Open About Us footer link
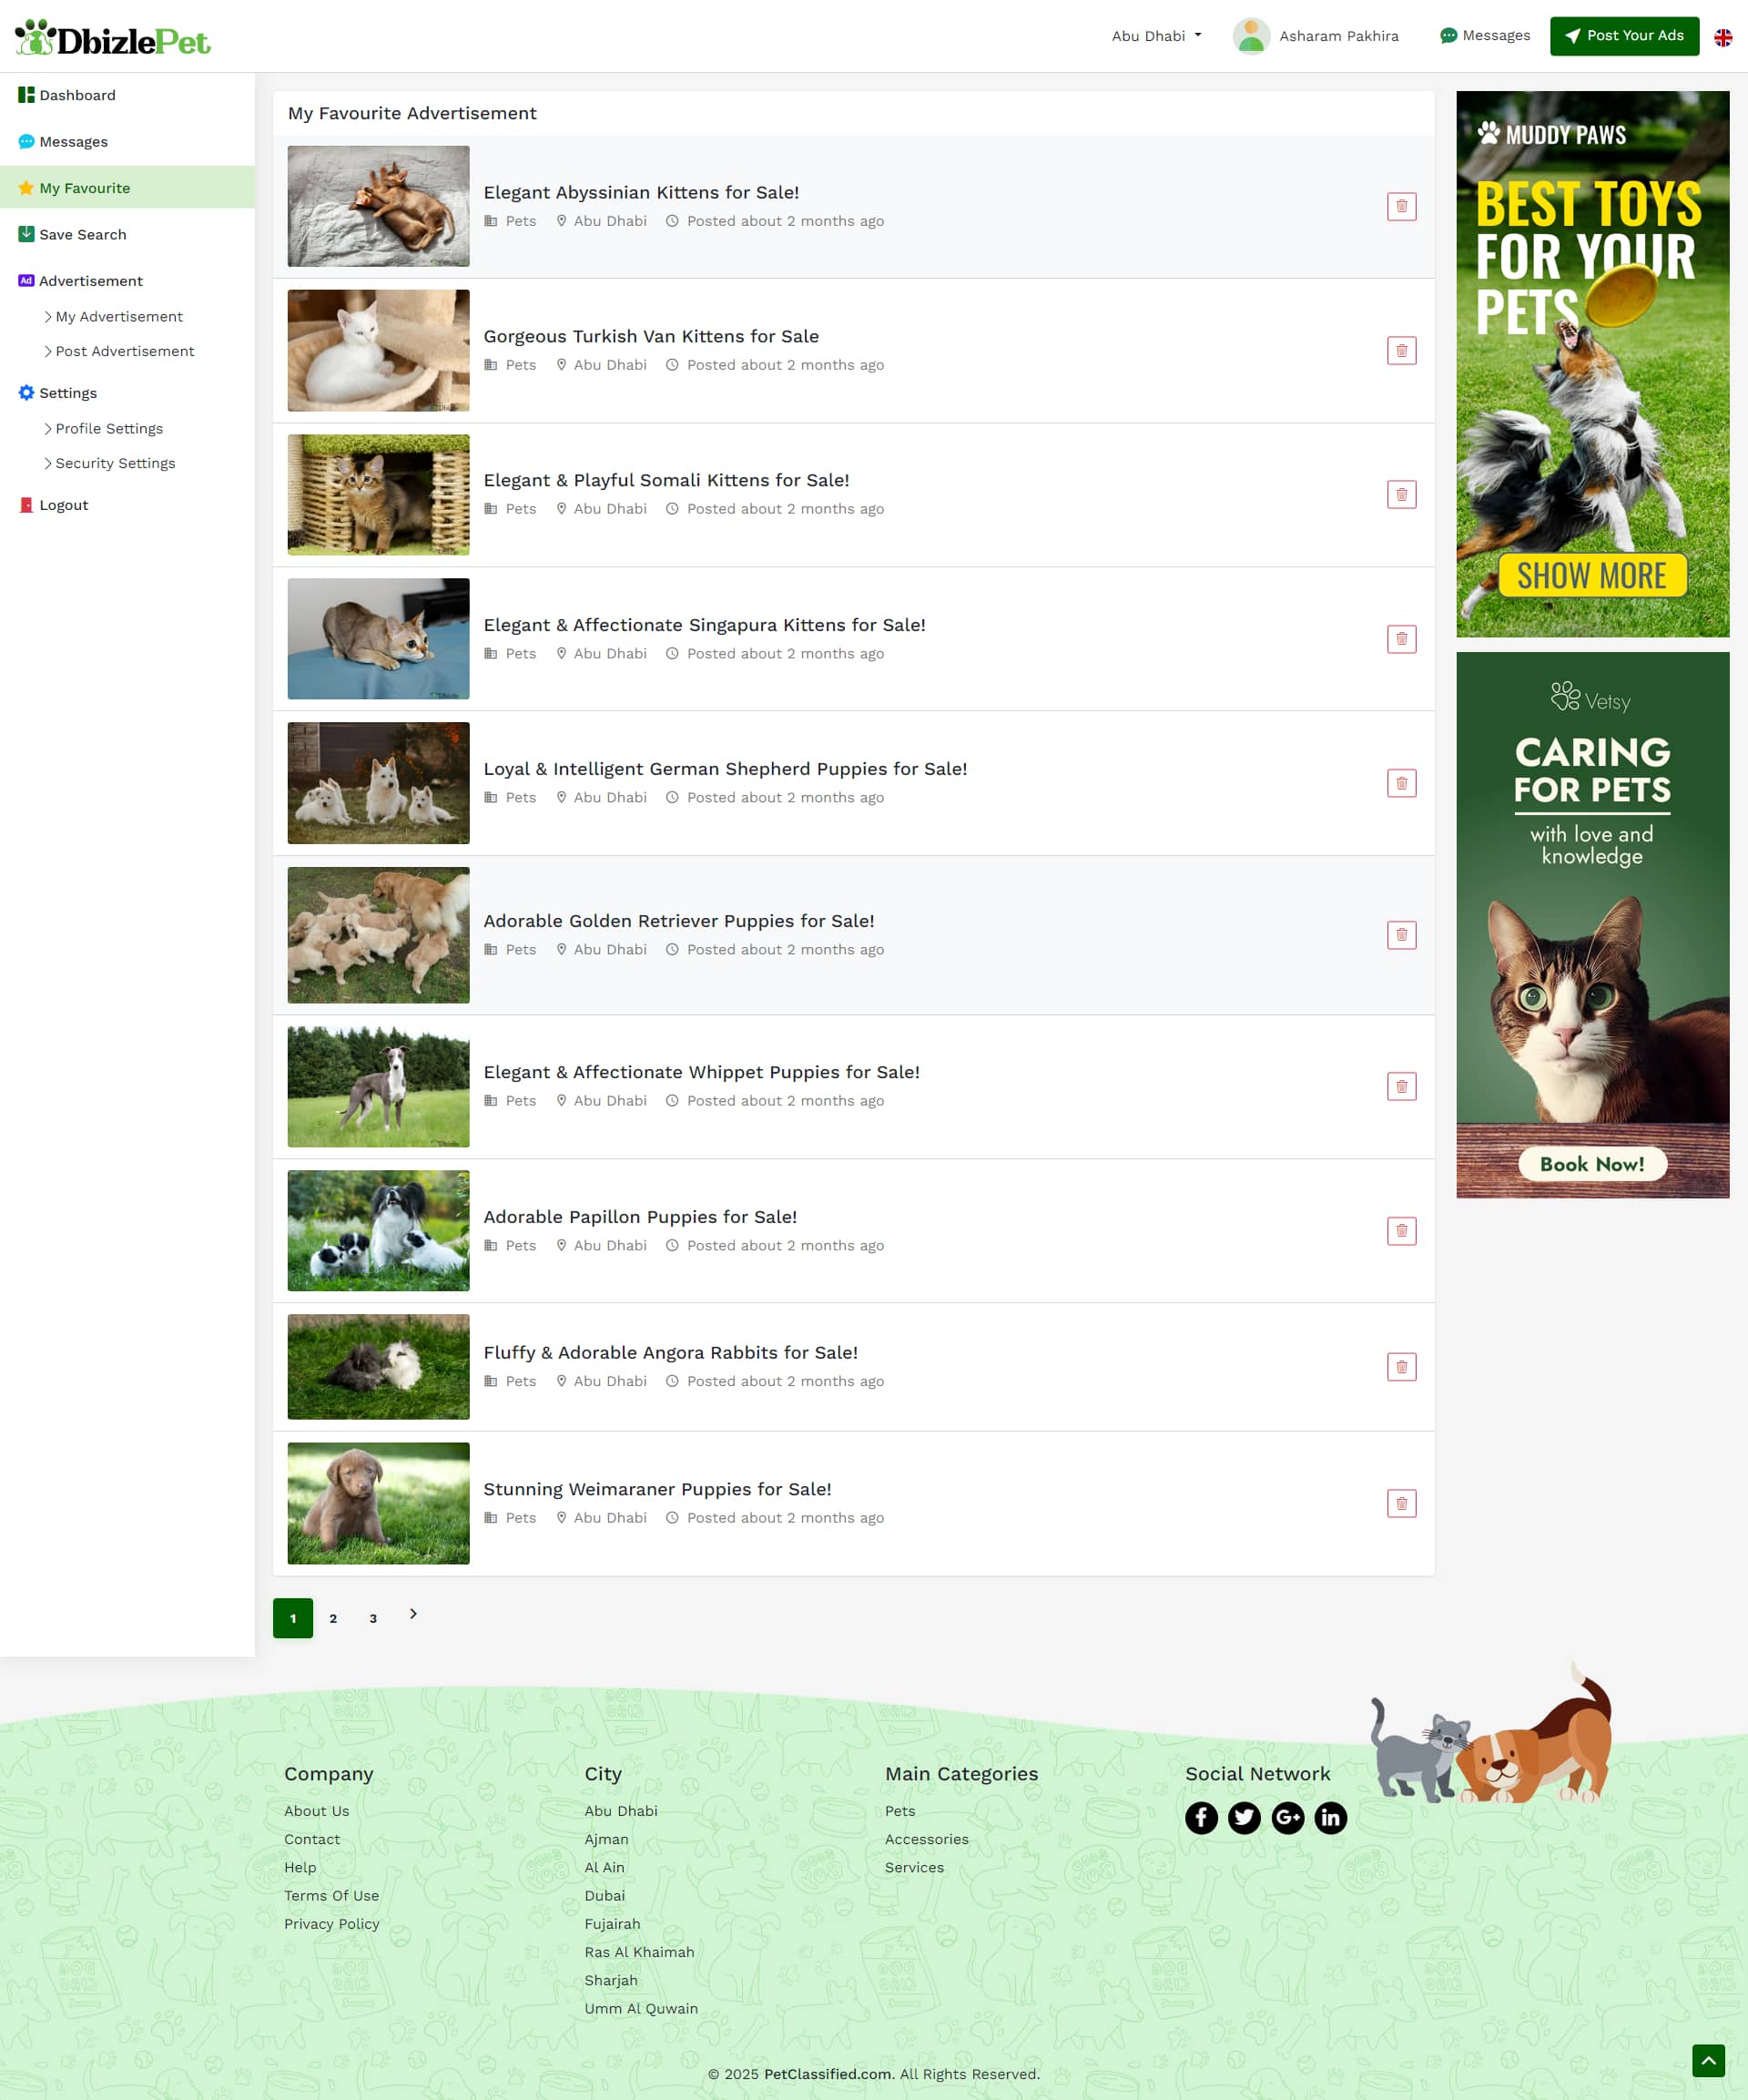The image size is (1748, 2100). click(x=316, y=1811)
